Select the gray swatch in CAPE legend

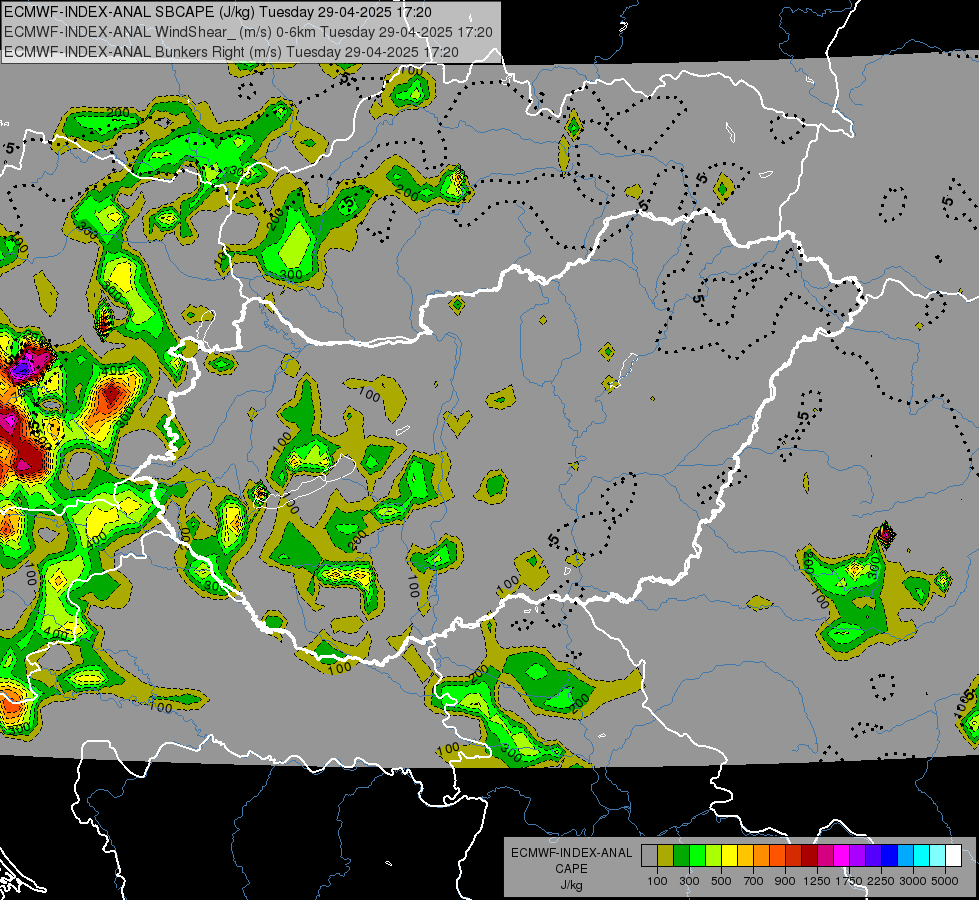coord(649,856)
